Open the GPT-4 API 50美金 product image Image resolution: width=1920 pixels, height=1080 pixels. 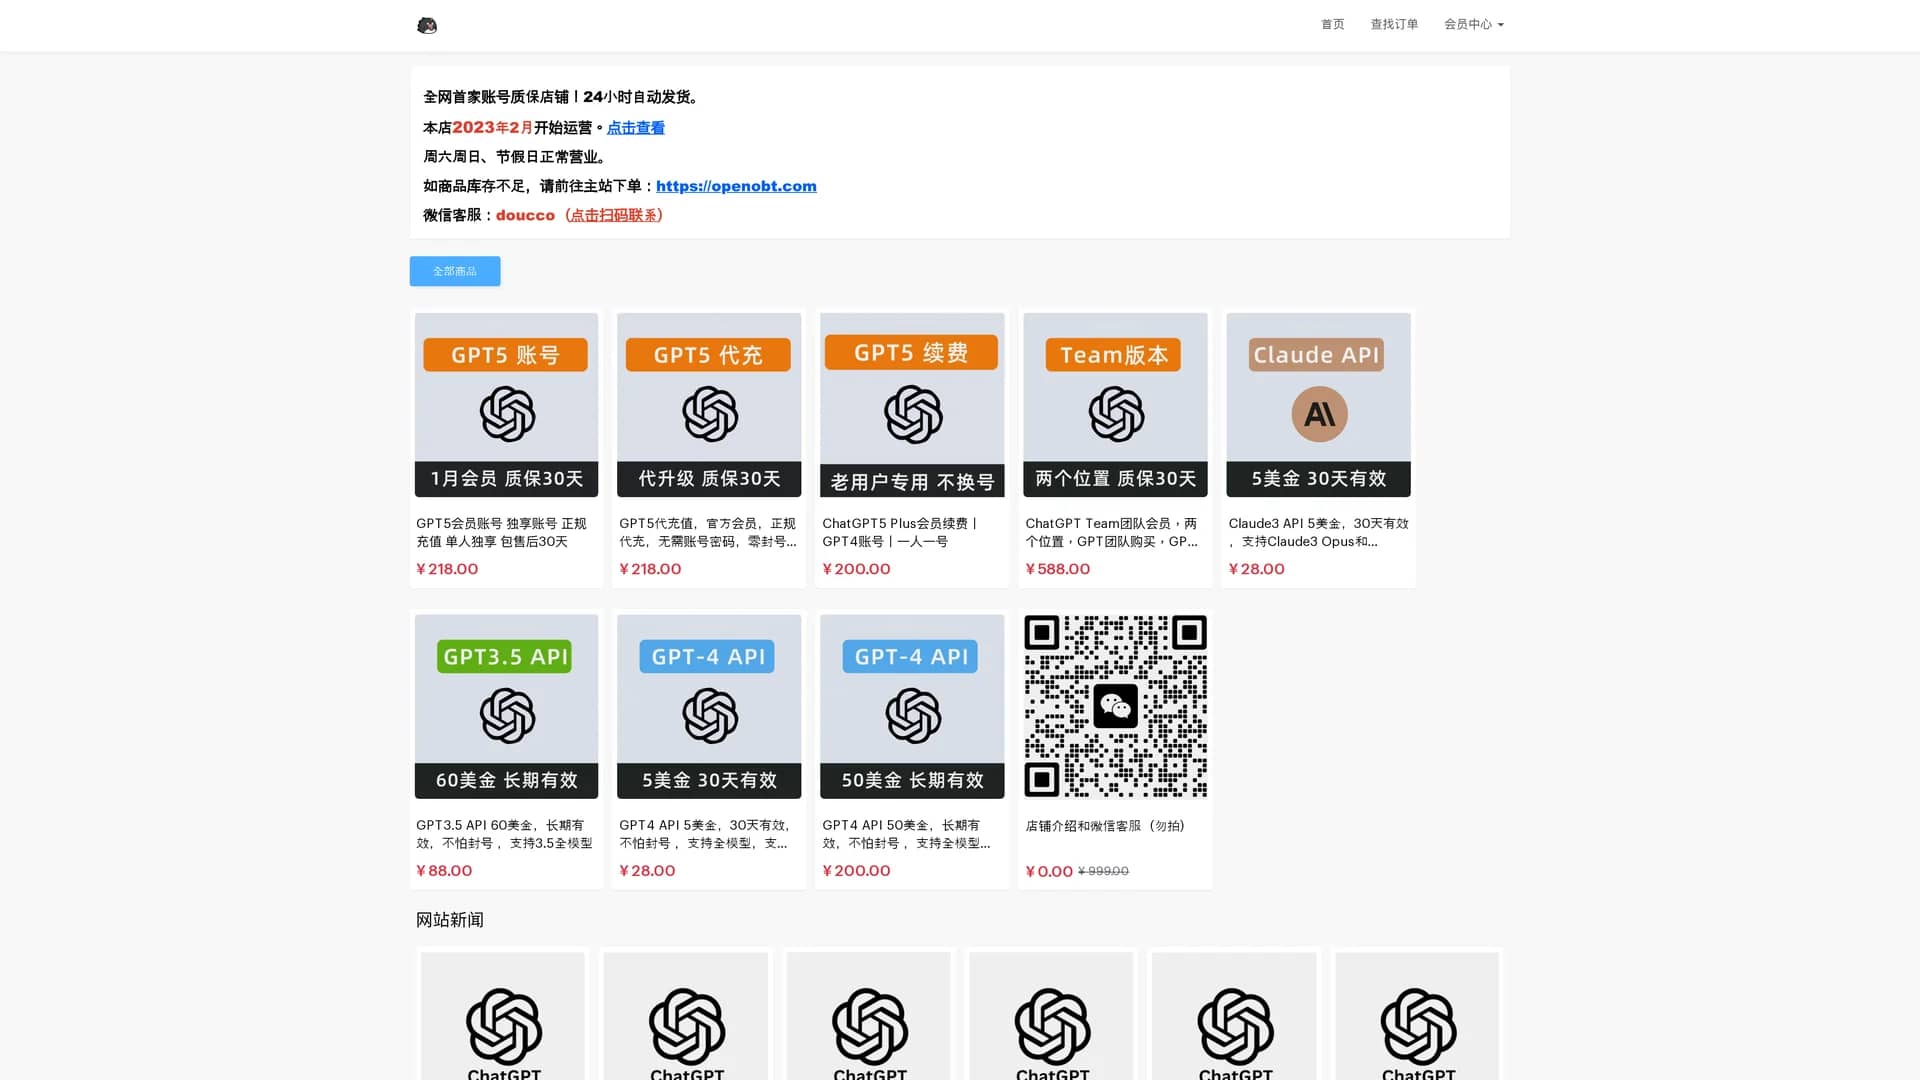tap(912, 706)
